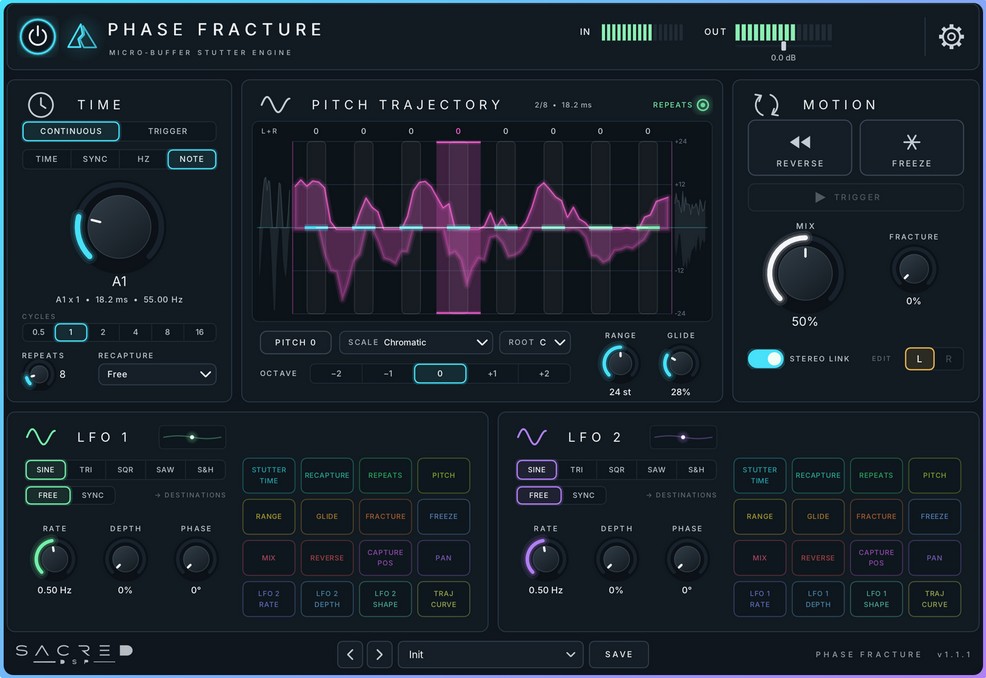Go to the next preset arrow
Viewport: 986px width, 678px height.
(x=379, y=654)
